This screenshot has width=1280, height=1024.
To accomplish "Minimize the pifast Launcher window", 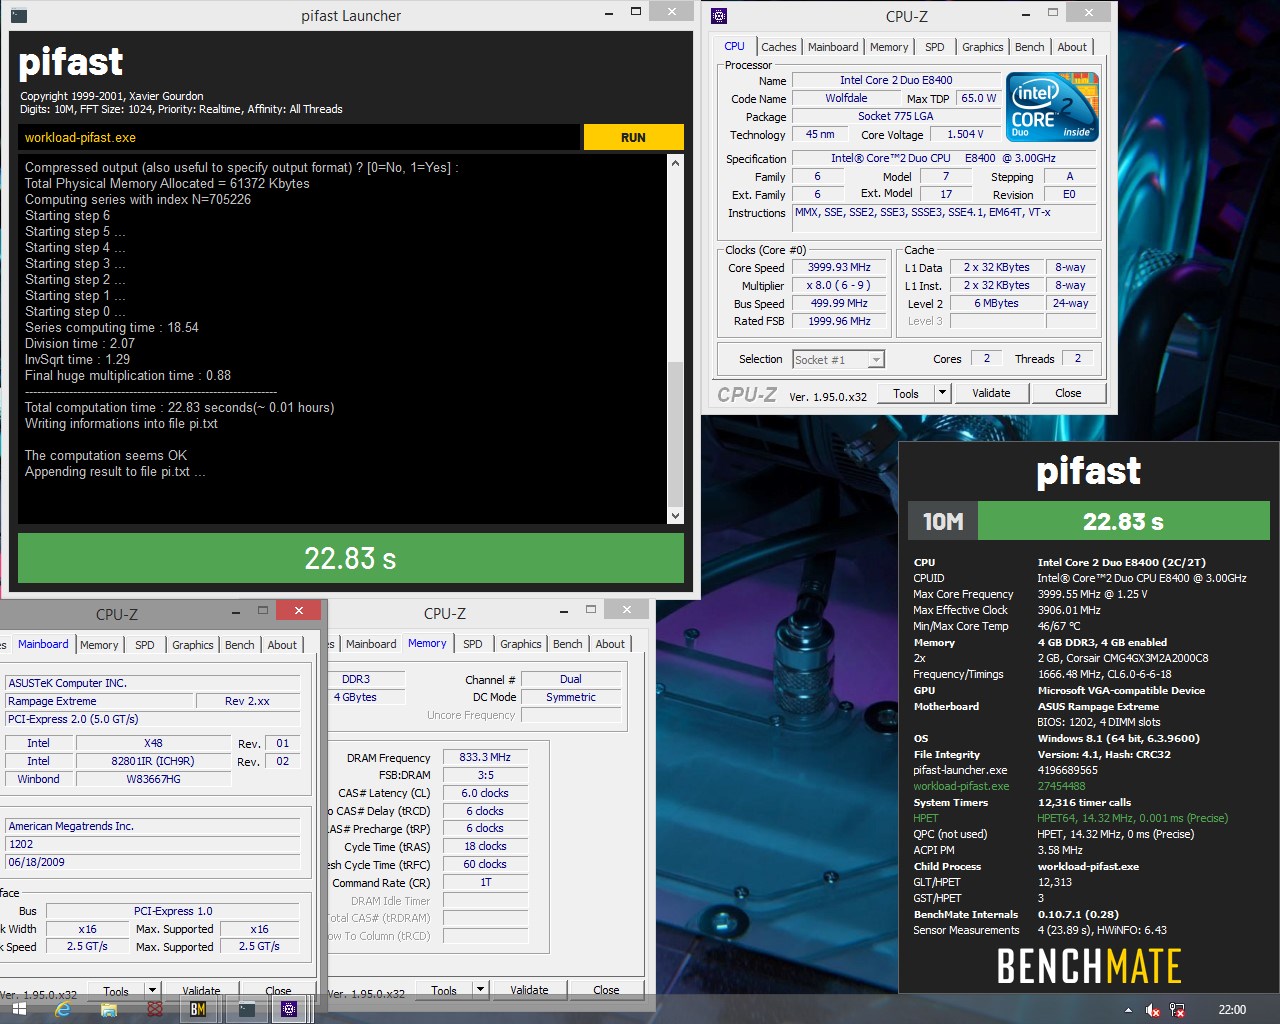I will coord(609,13).
